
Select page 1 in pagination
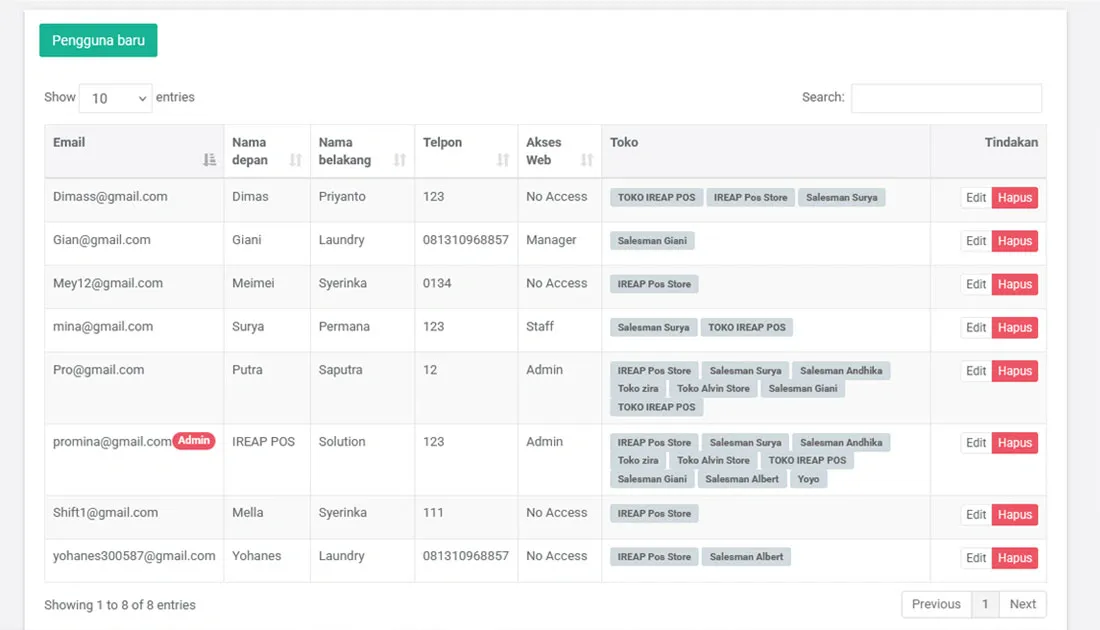pyautogui.click(x=985, y=604)
